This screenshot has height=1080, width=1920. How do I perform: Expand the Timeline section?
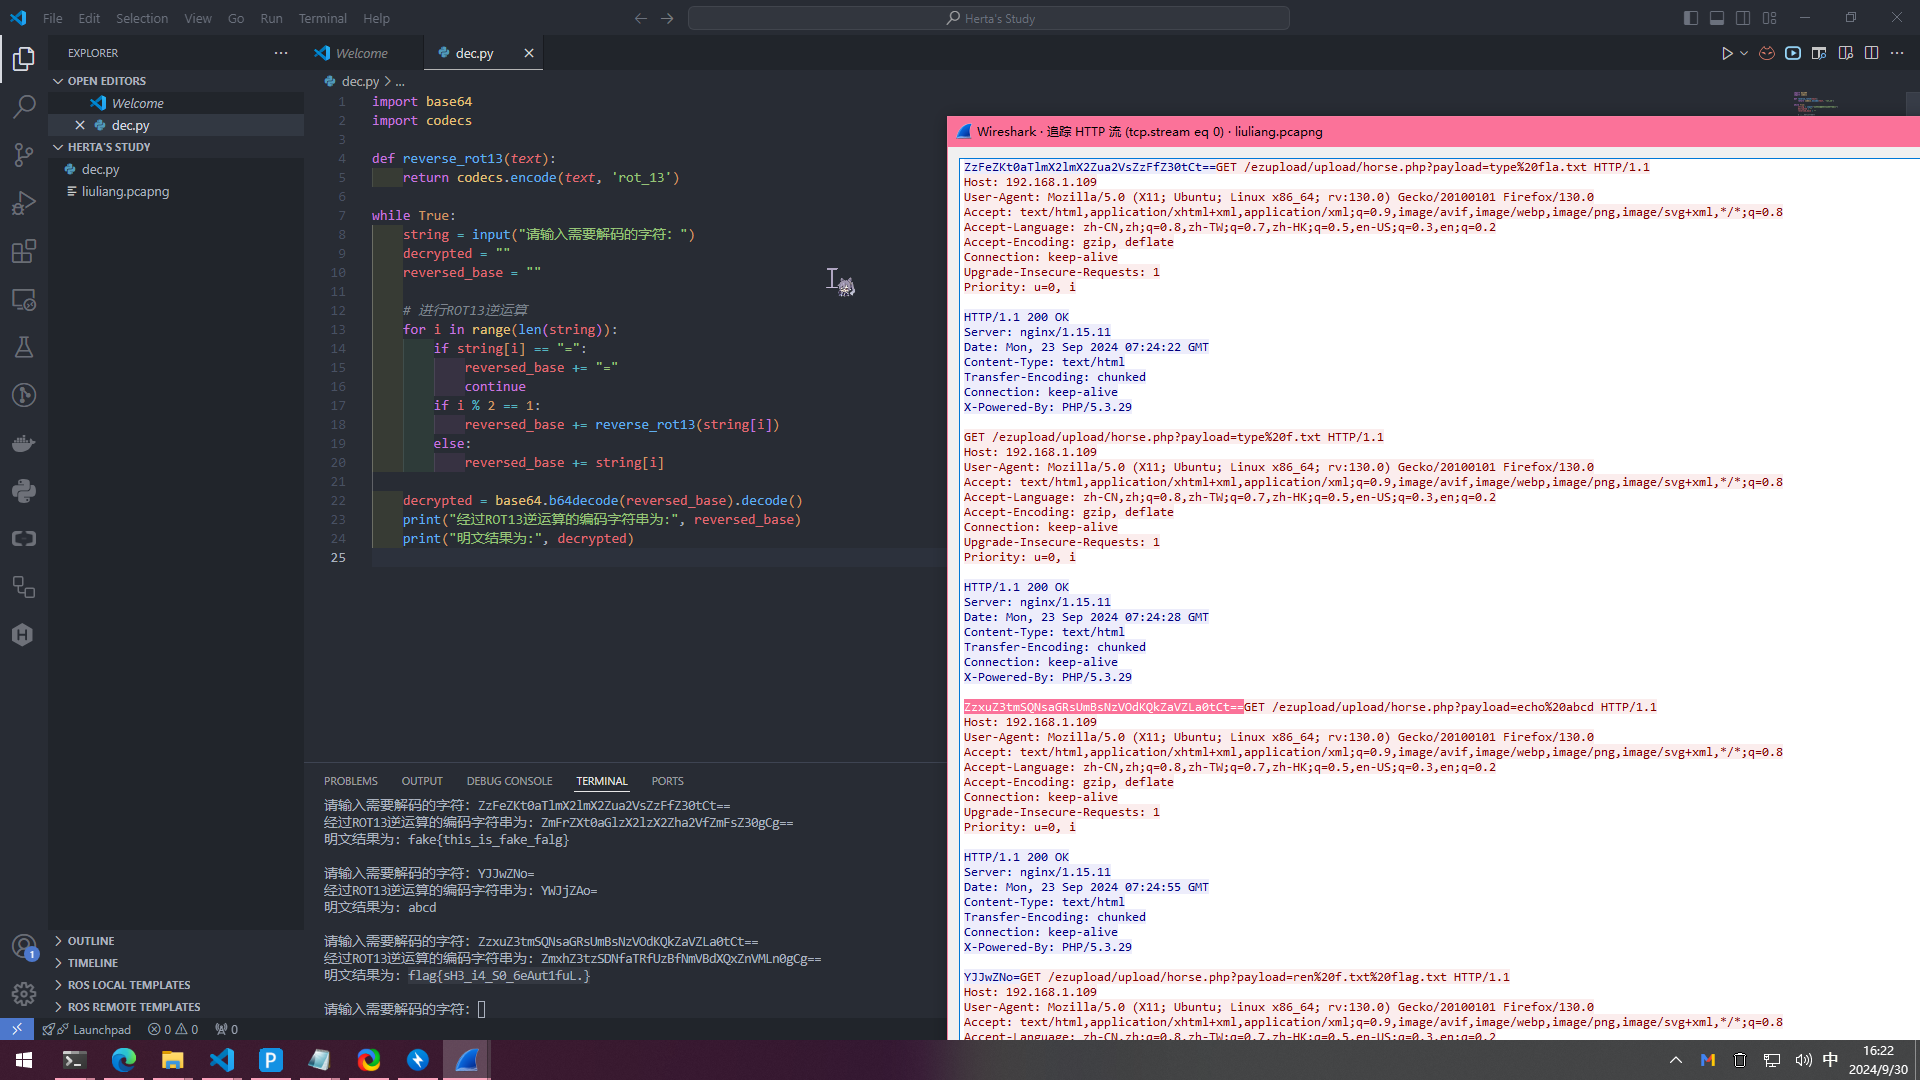pyautogui.click(x=92, y=963)
